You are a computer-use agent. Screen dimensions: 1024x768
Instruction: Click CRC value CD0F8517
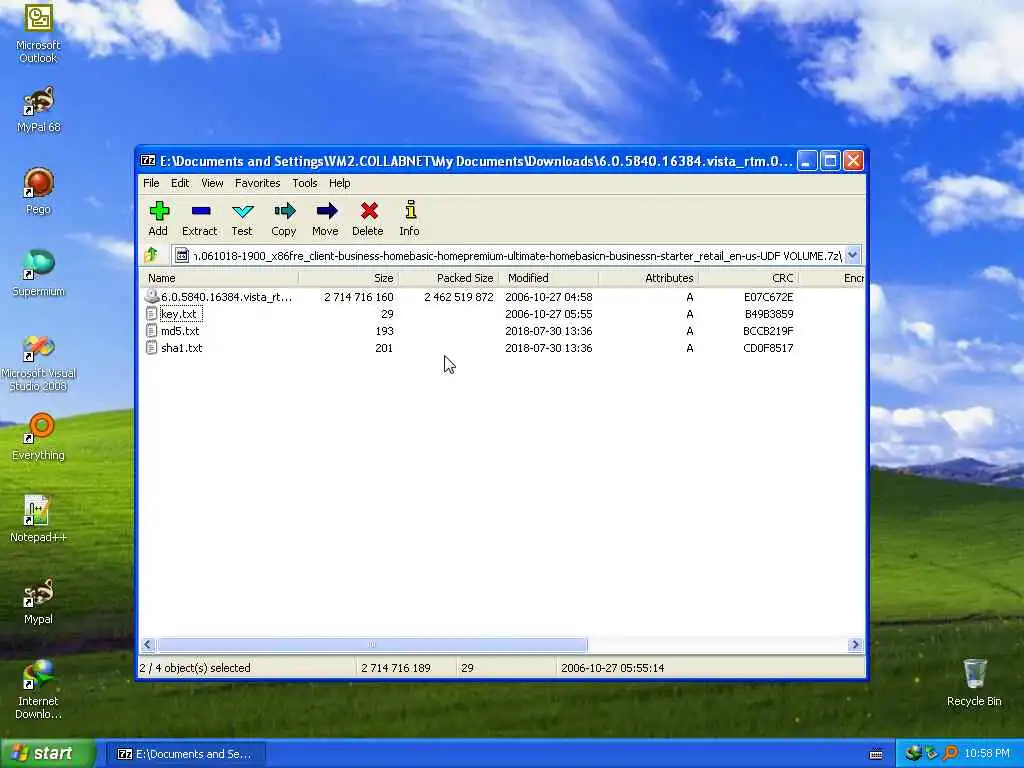point(768,348)
